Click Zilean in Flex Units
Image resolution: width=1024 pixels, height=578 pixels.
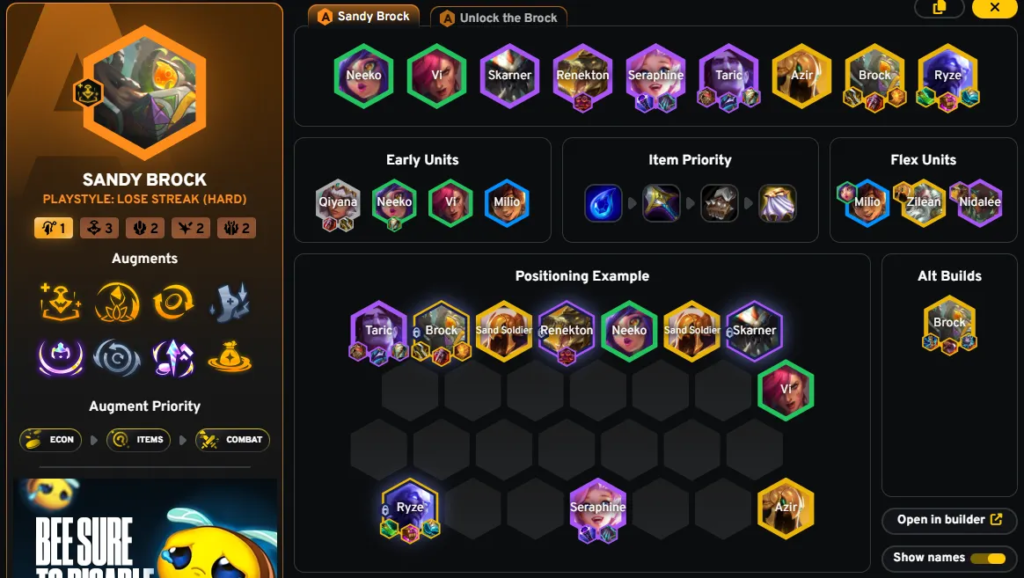pyautogui.click(x=923, y=203)
